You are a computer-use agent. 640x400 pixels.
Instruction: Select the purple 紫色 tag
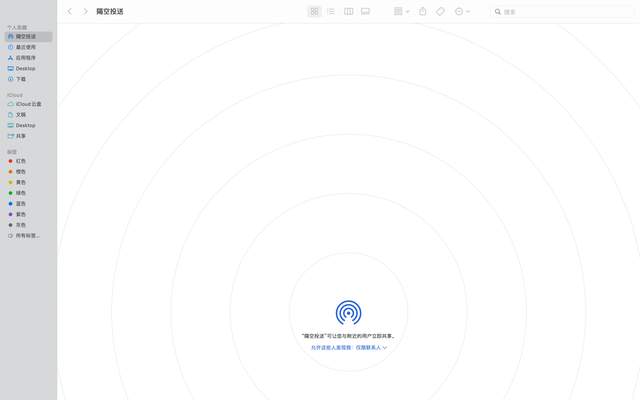tap(29, 214)
